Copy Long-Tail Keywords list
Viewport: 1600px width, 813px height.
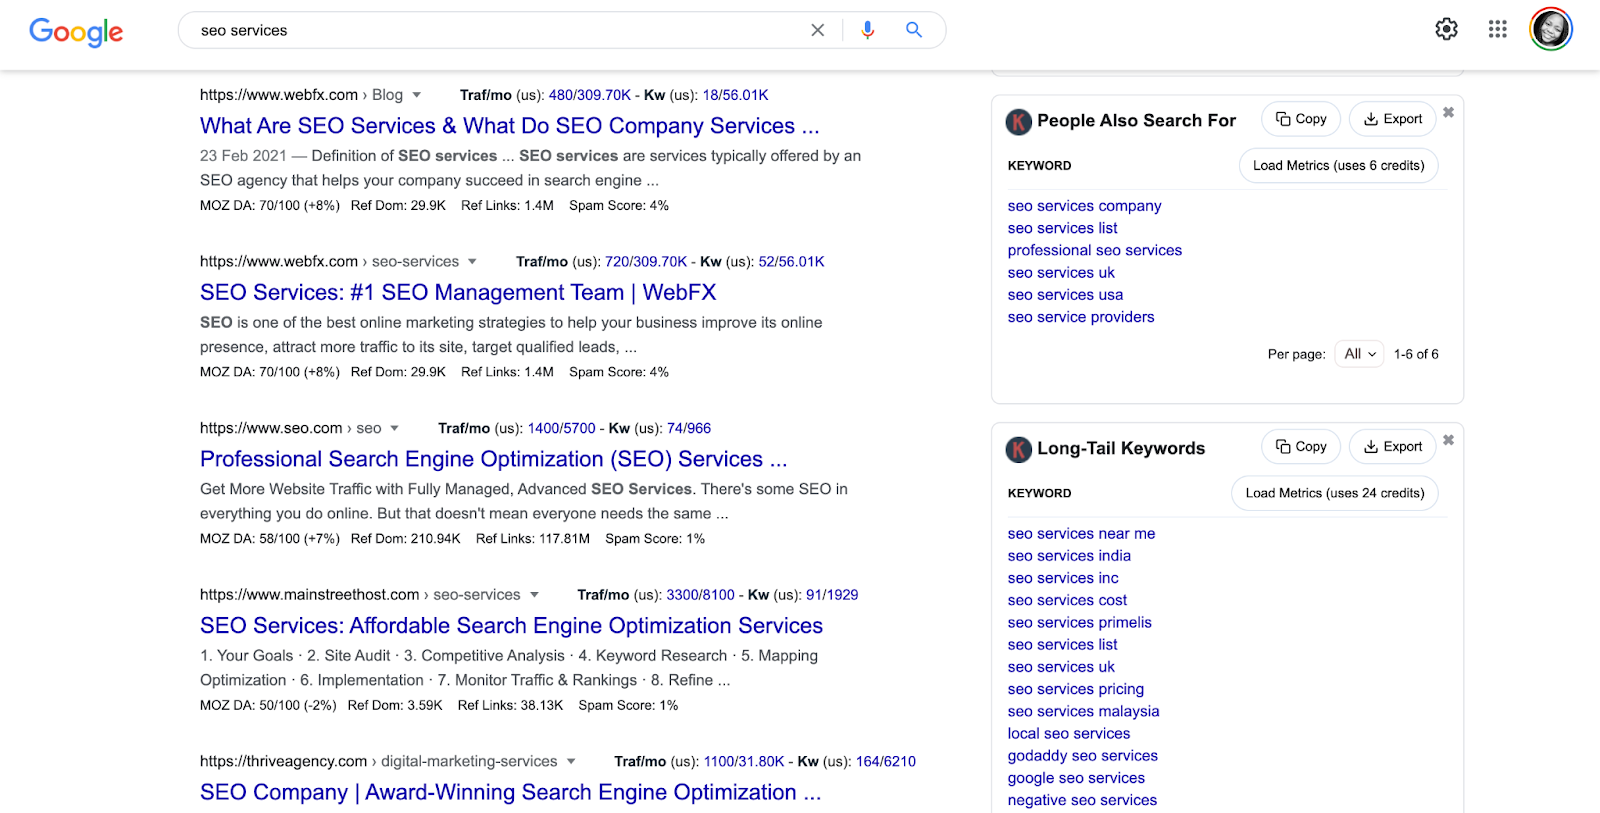point(1301,447)
